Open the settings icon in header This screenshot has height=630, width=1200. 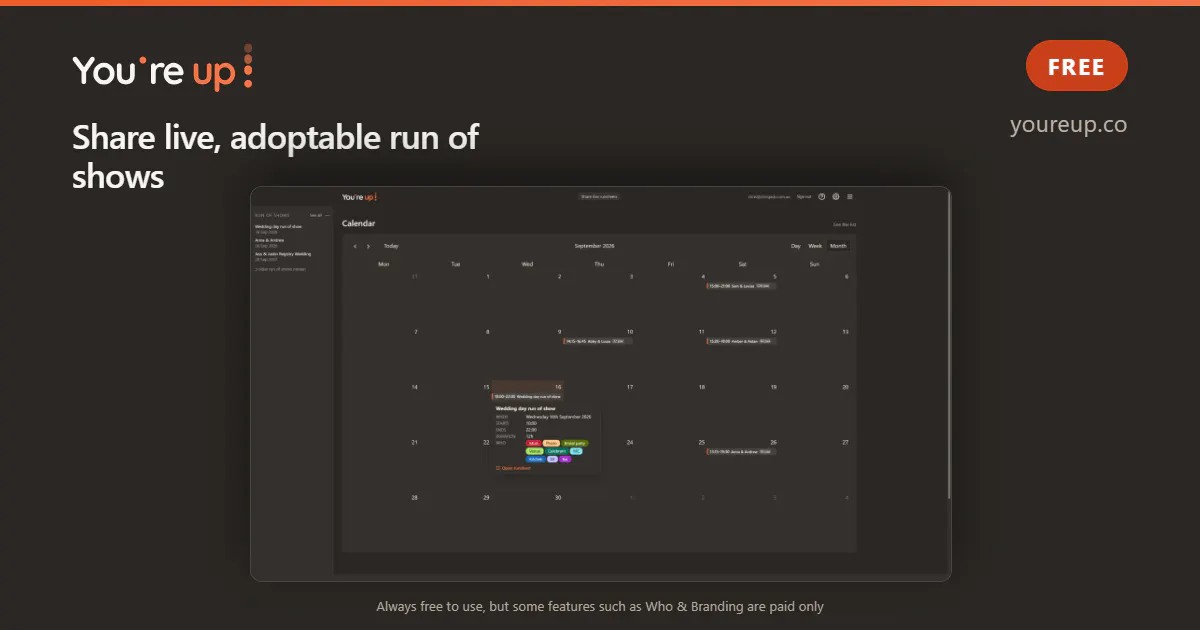(x=836, y=197)
